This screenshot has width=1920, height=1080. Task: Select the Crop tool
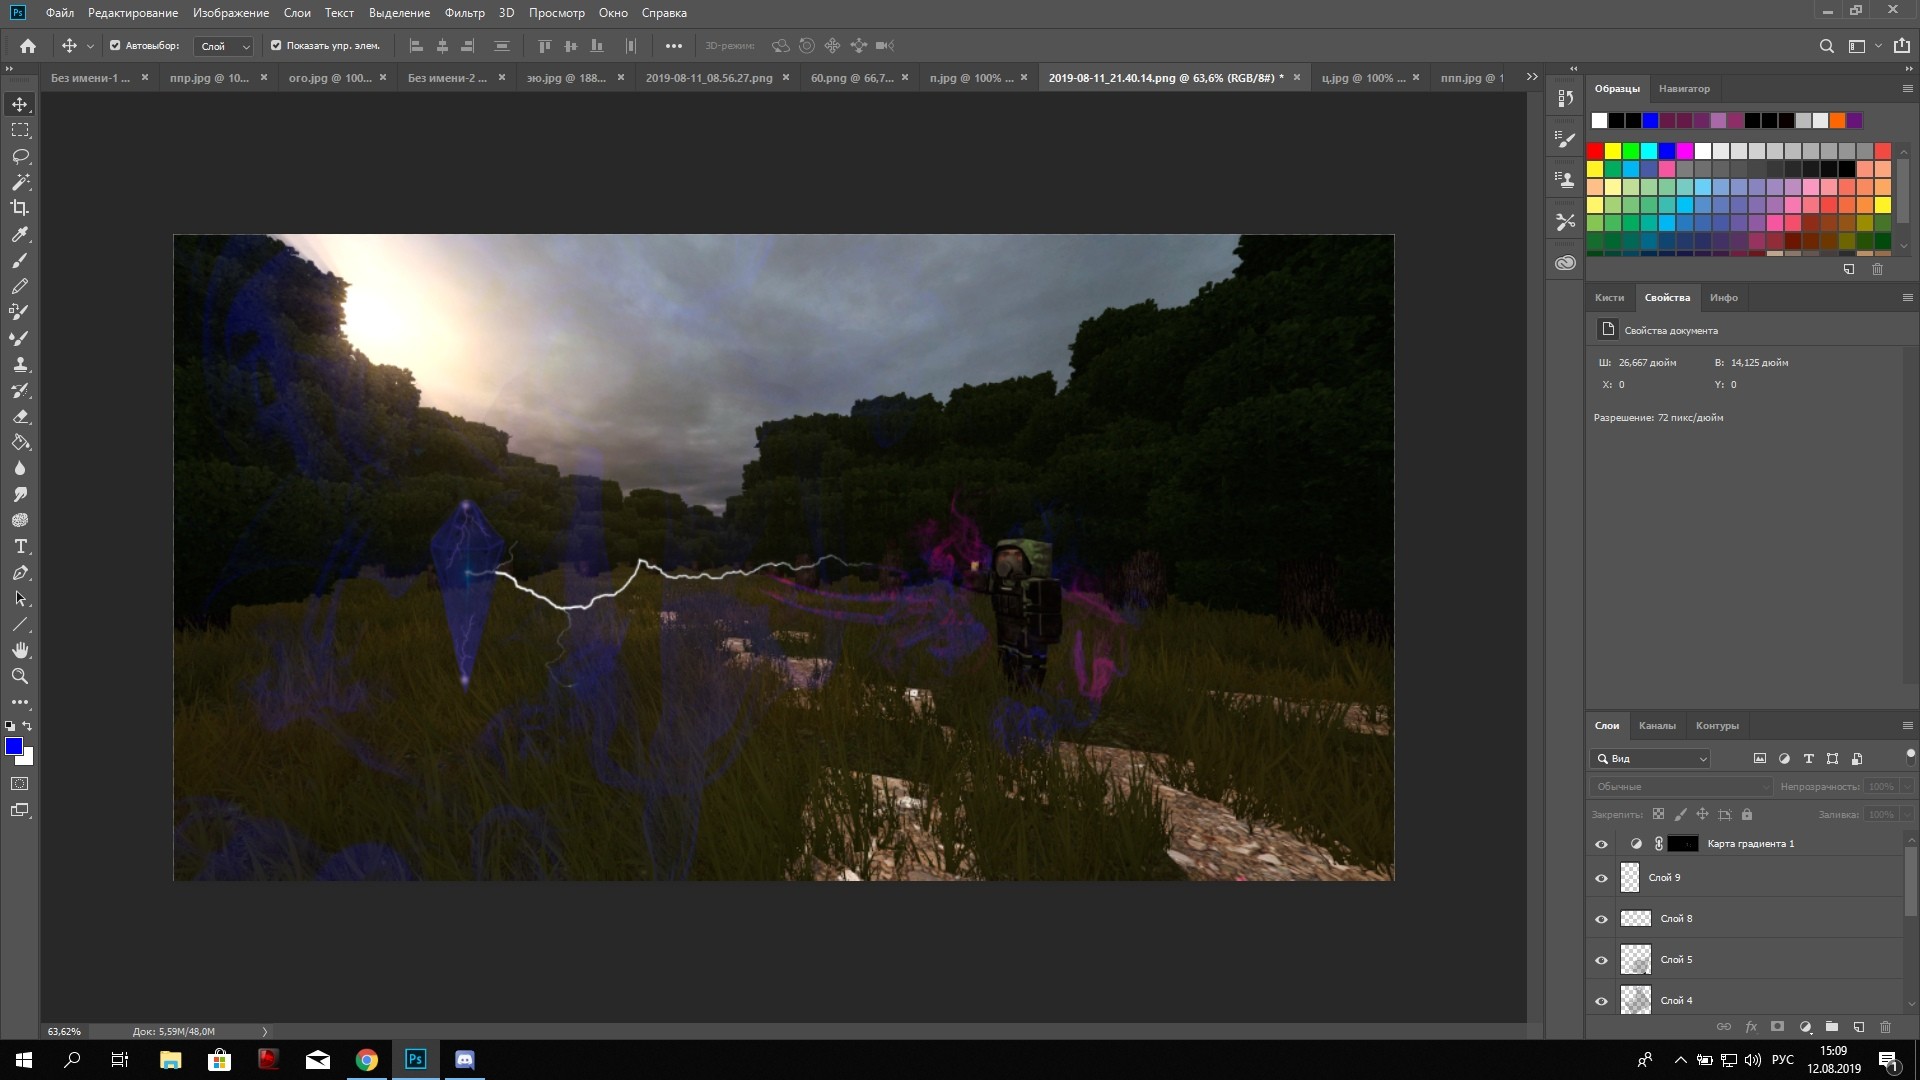click(20, 208)
